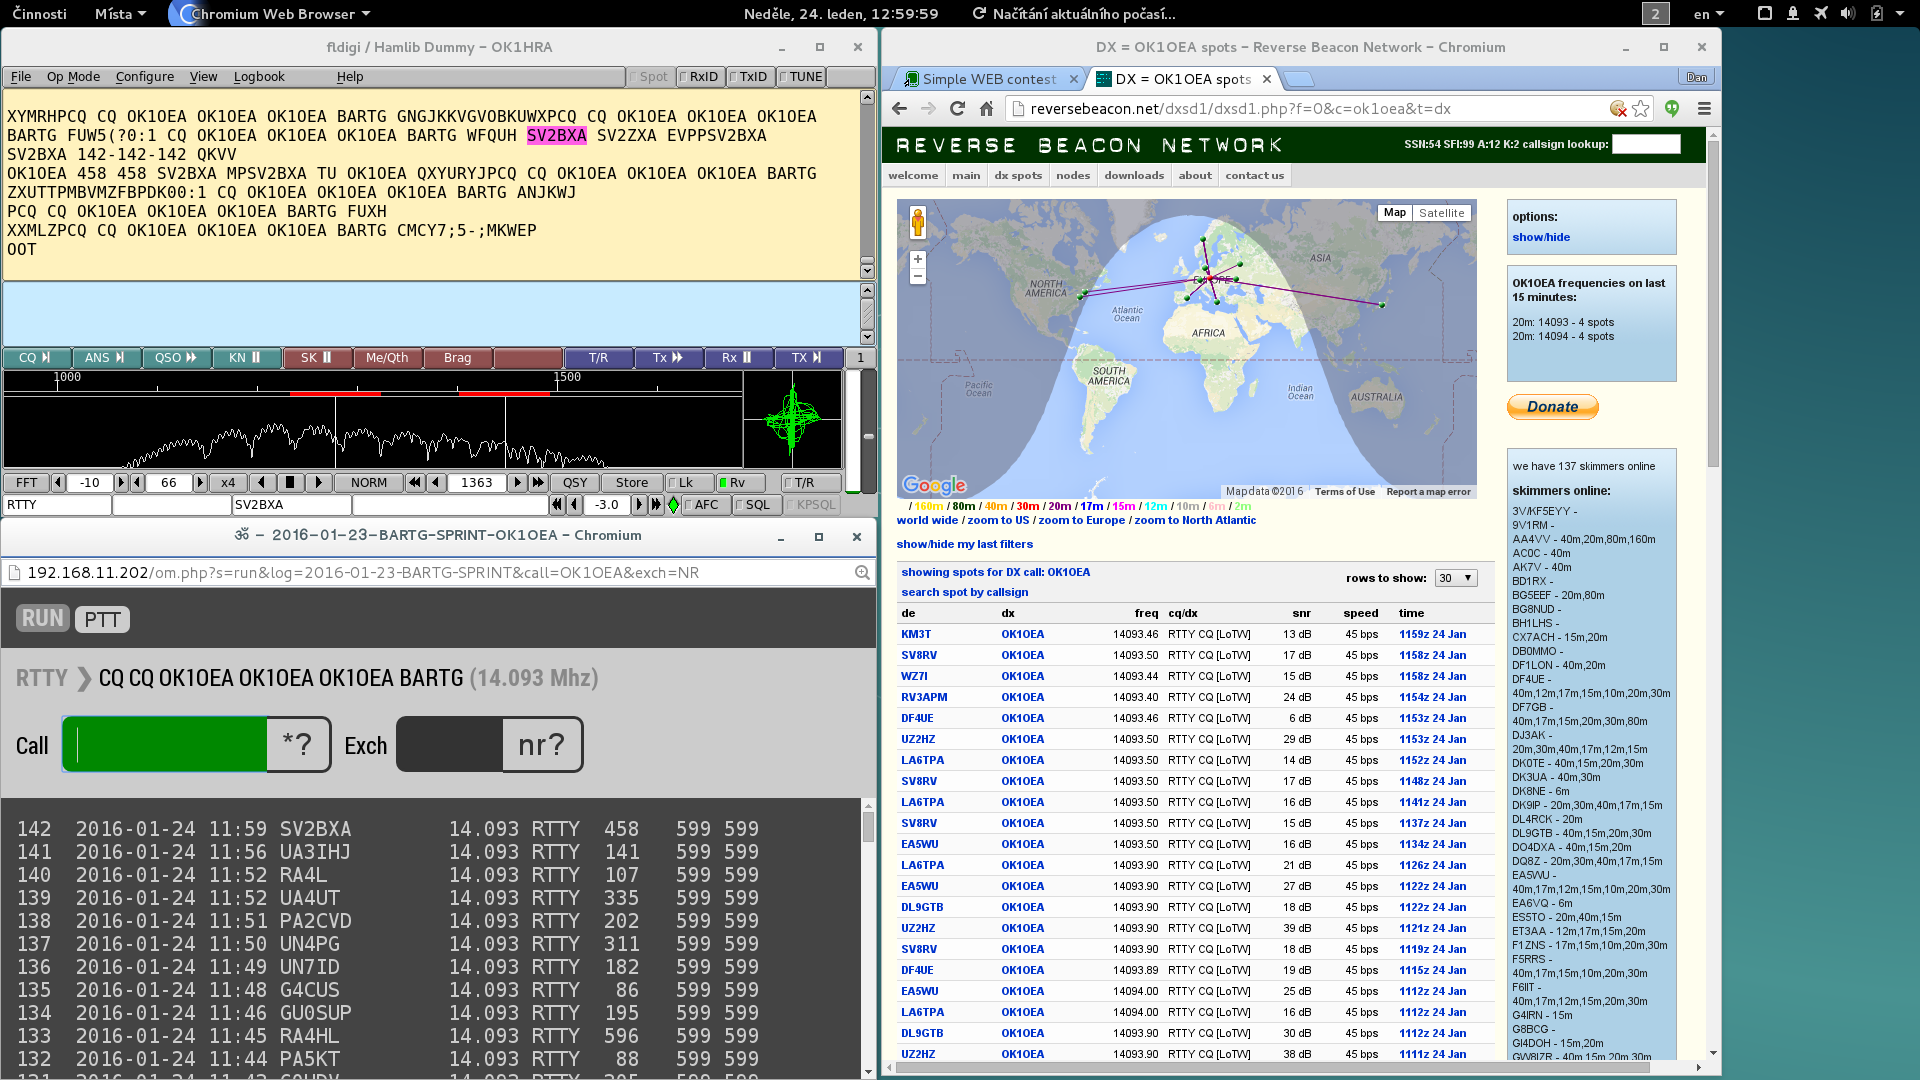Screen dimensions: 1920x1080
Task: Switch the map to Satellite view
Action: [x=1441, y=213]
